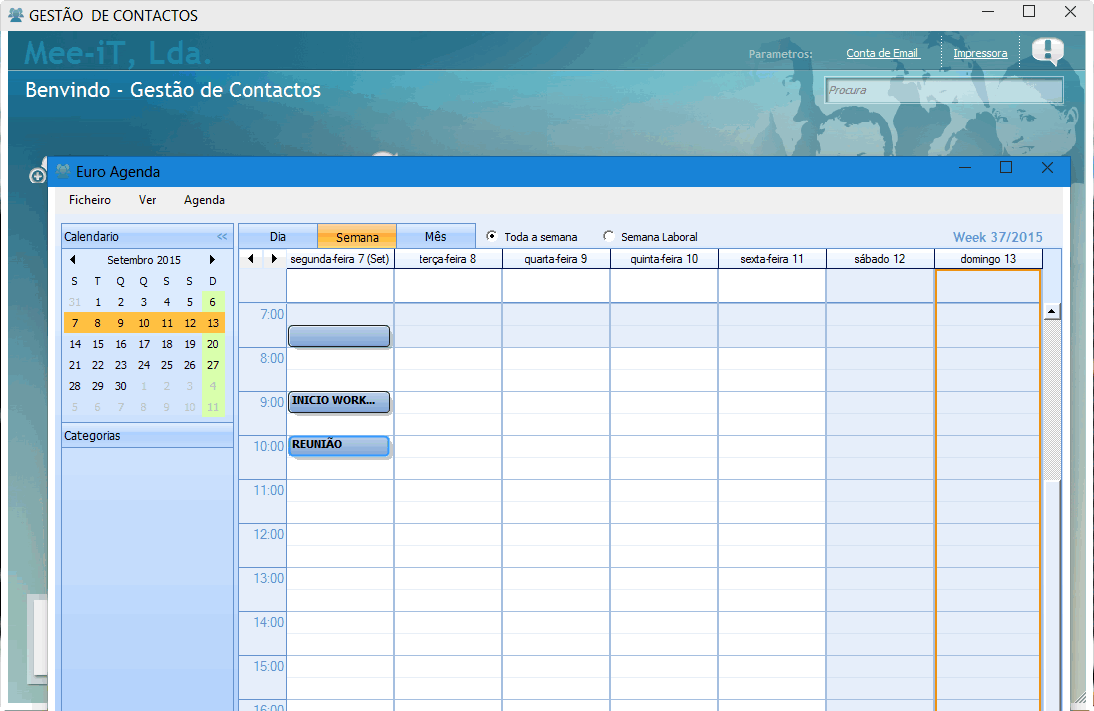
Task: Click the Euro Agenda window icon
Action: click(x=63, y=171)
